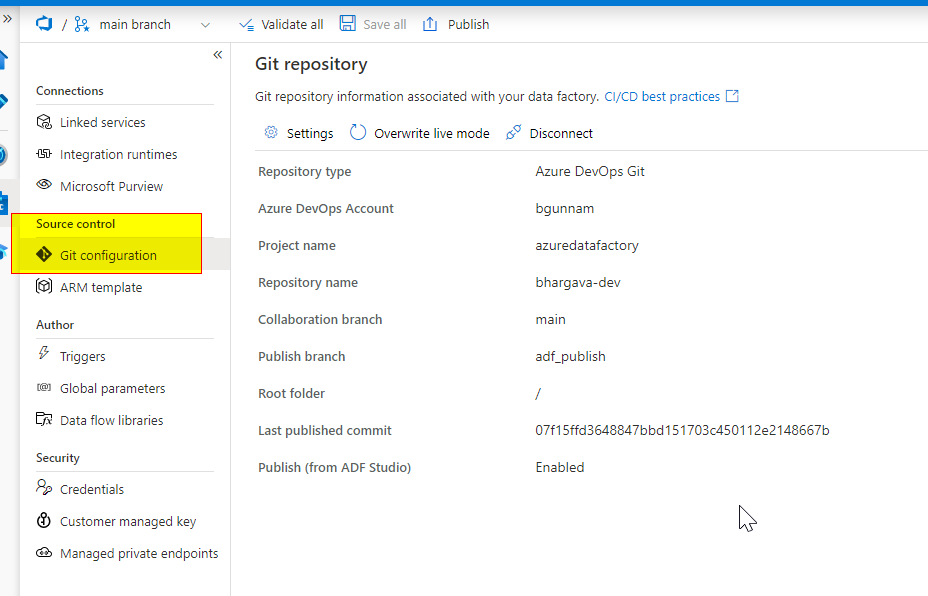Screen dimensions: 928x596
Task: Click the Settings gear icon
Action: [x=271, y=132]
